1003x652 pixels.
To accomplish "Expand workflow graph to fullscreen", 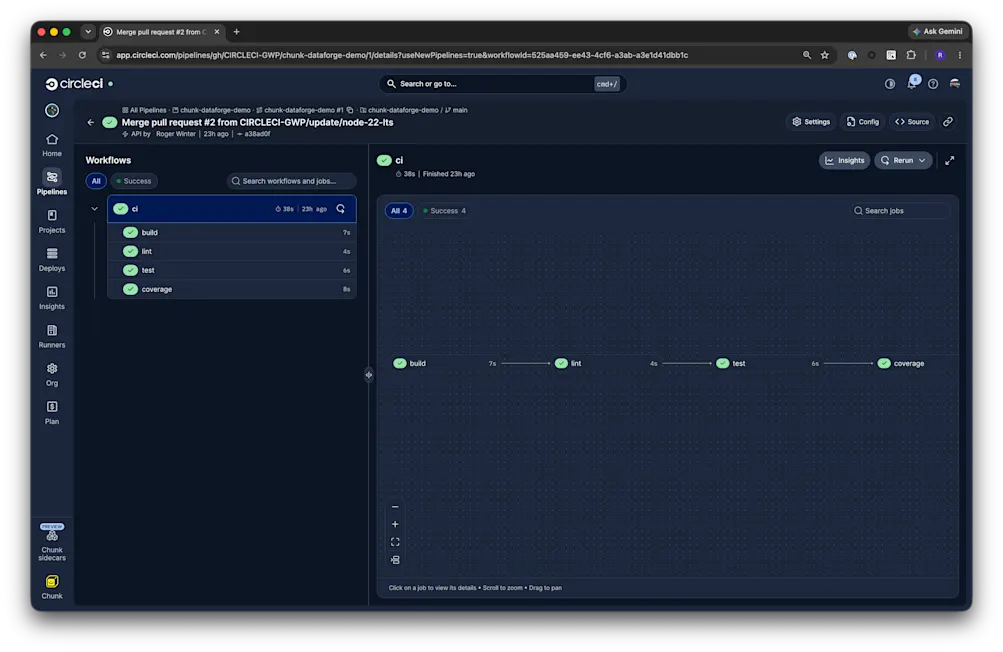I will coord(950,161).
